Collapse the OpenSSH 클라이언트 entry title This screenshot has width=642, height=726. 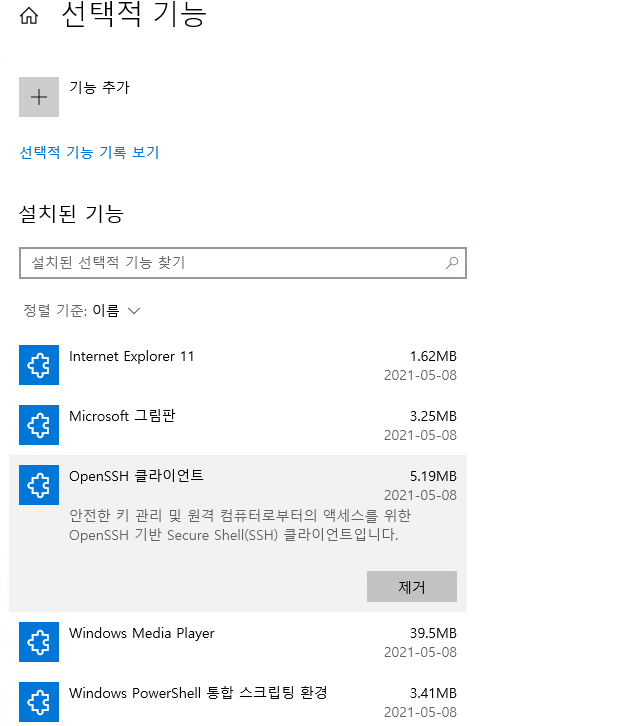click(x=136, y=476)
